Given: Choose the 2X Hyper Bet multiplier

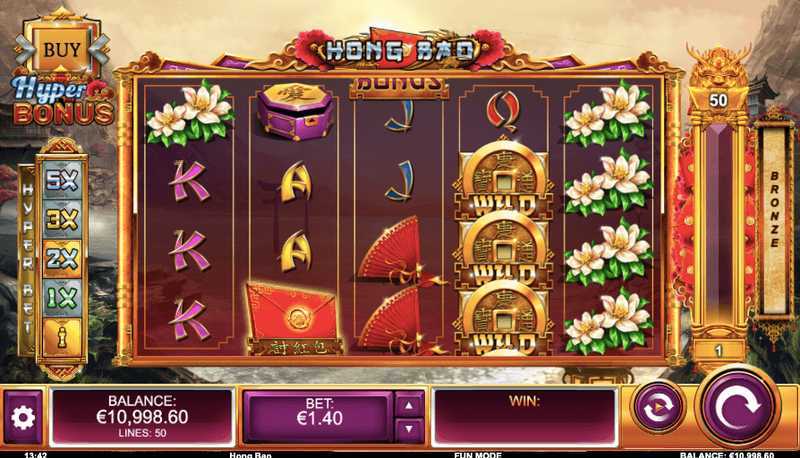Looking at the screenshot, I should point(62,259).
